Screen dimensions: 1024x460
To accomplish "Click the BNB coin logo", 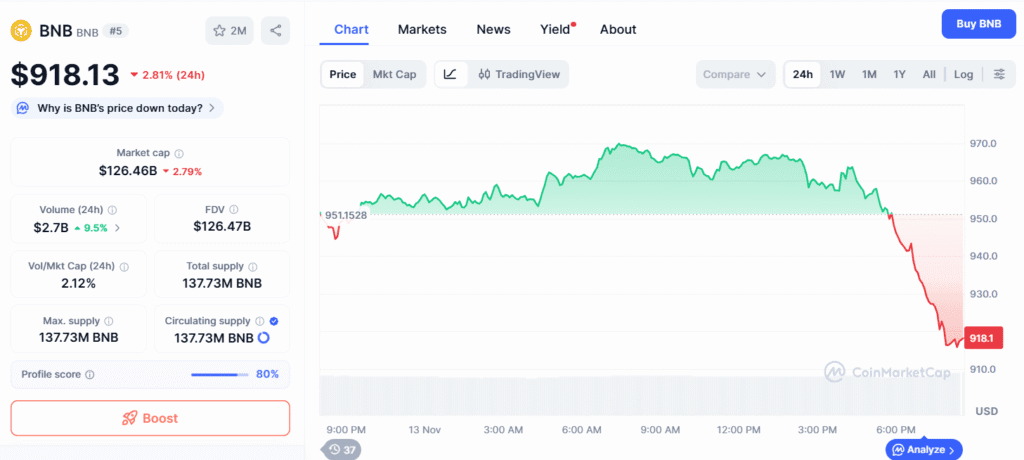I will (x=21, y=30).
